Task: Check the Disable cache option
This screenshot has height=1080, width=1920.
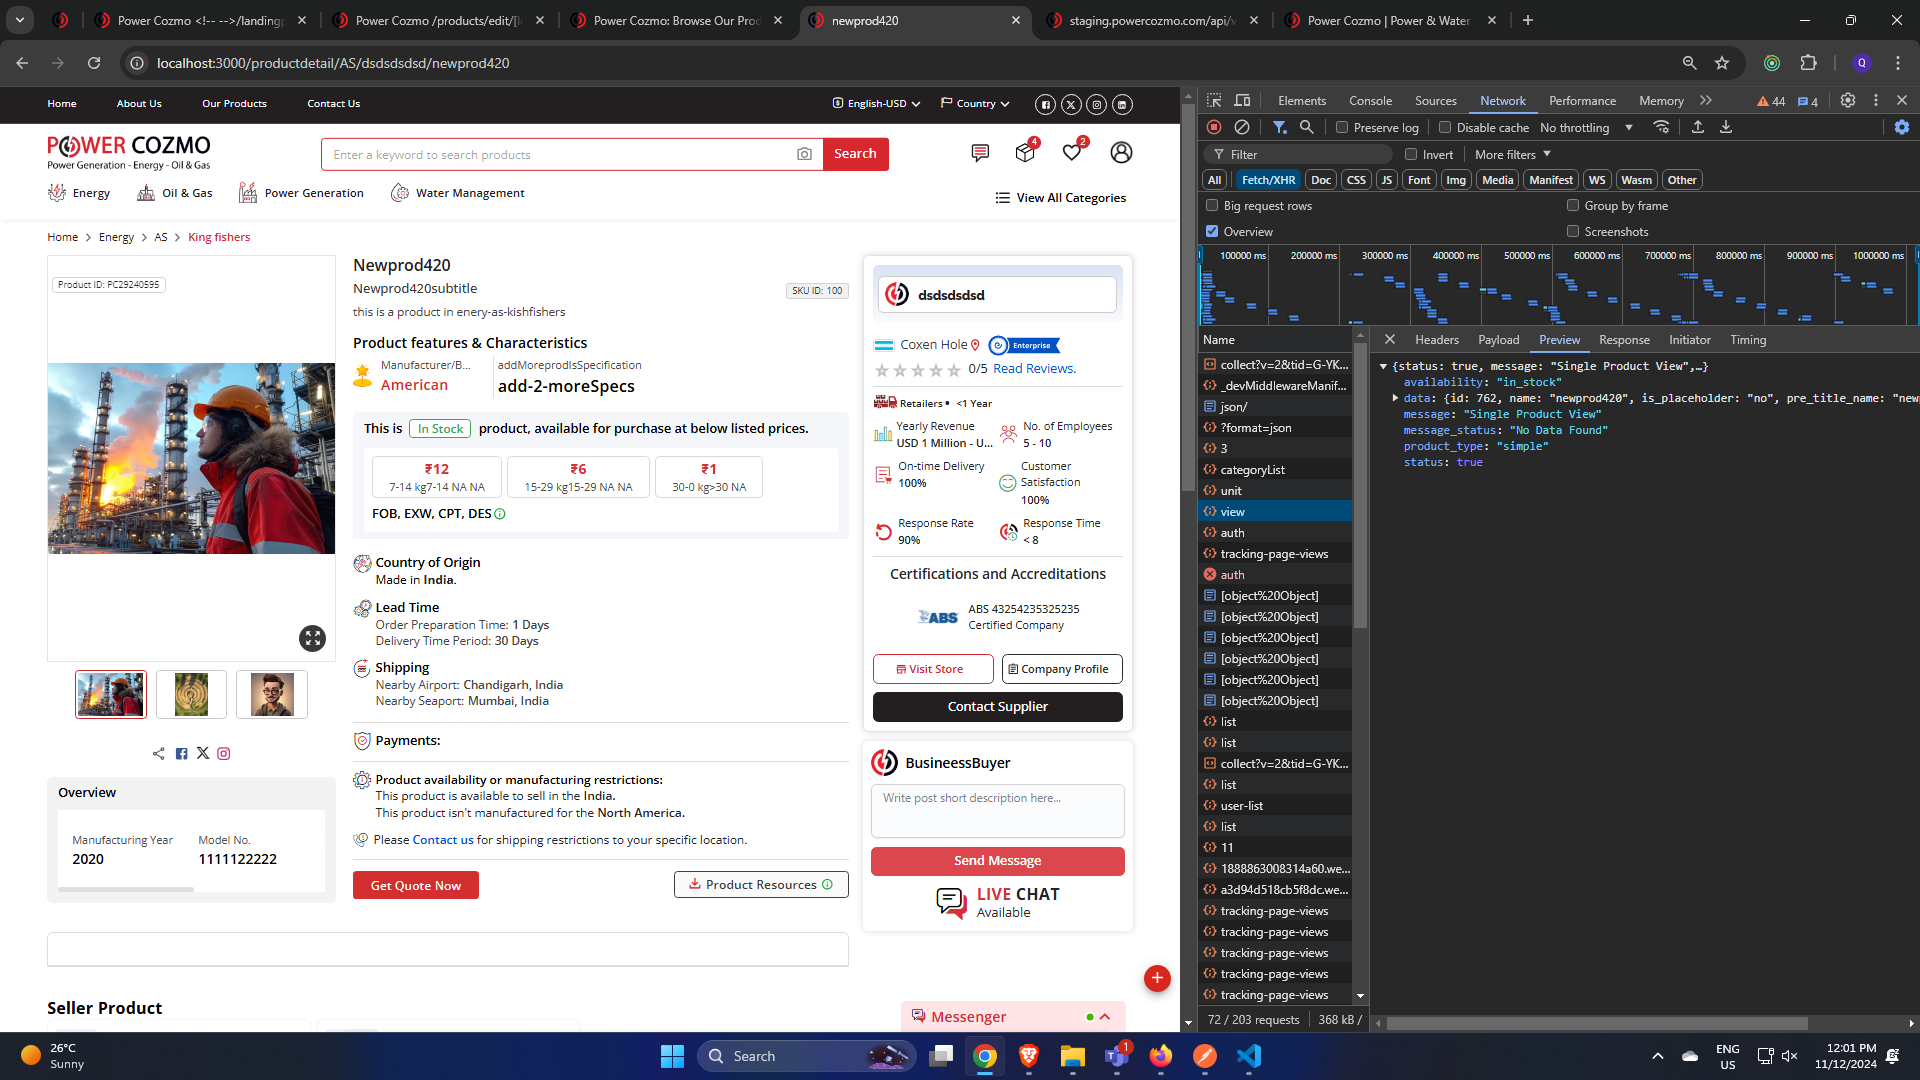Action: tap(1445, 127)
